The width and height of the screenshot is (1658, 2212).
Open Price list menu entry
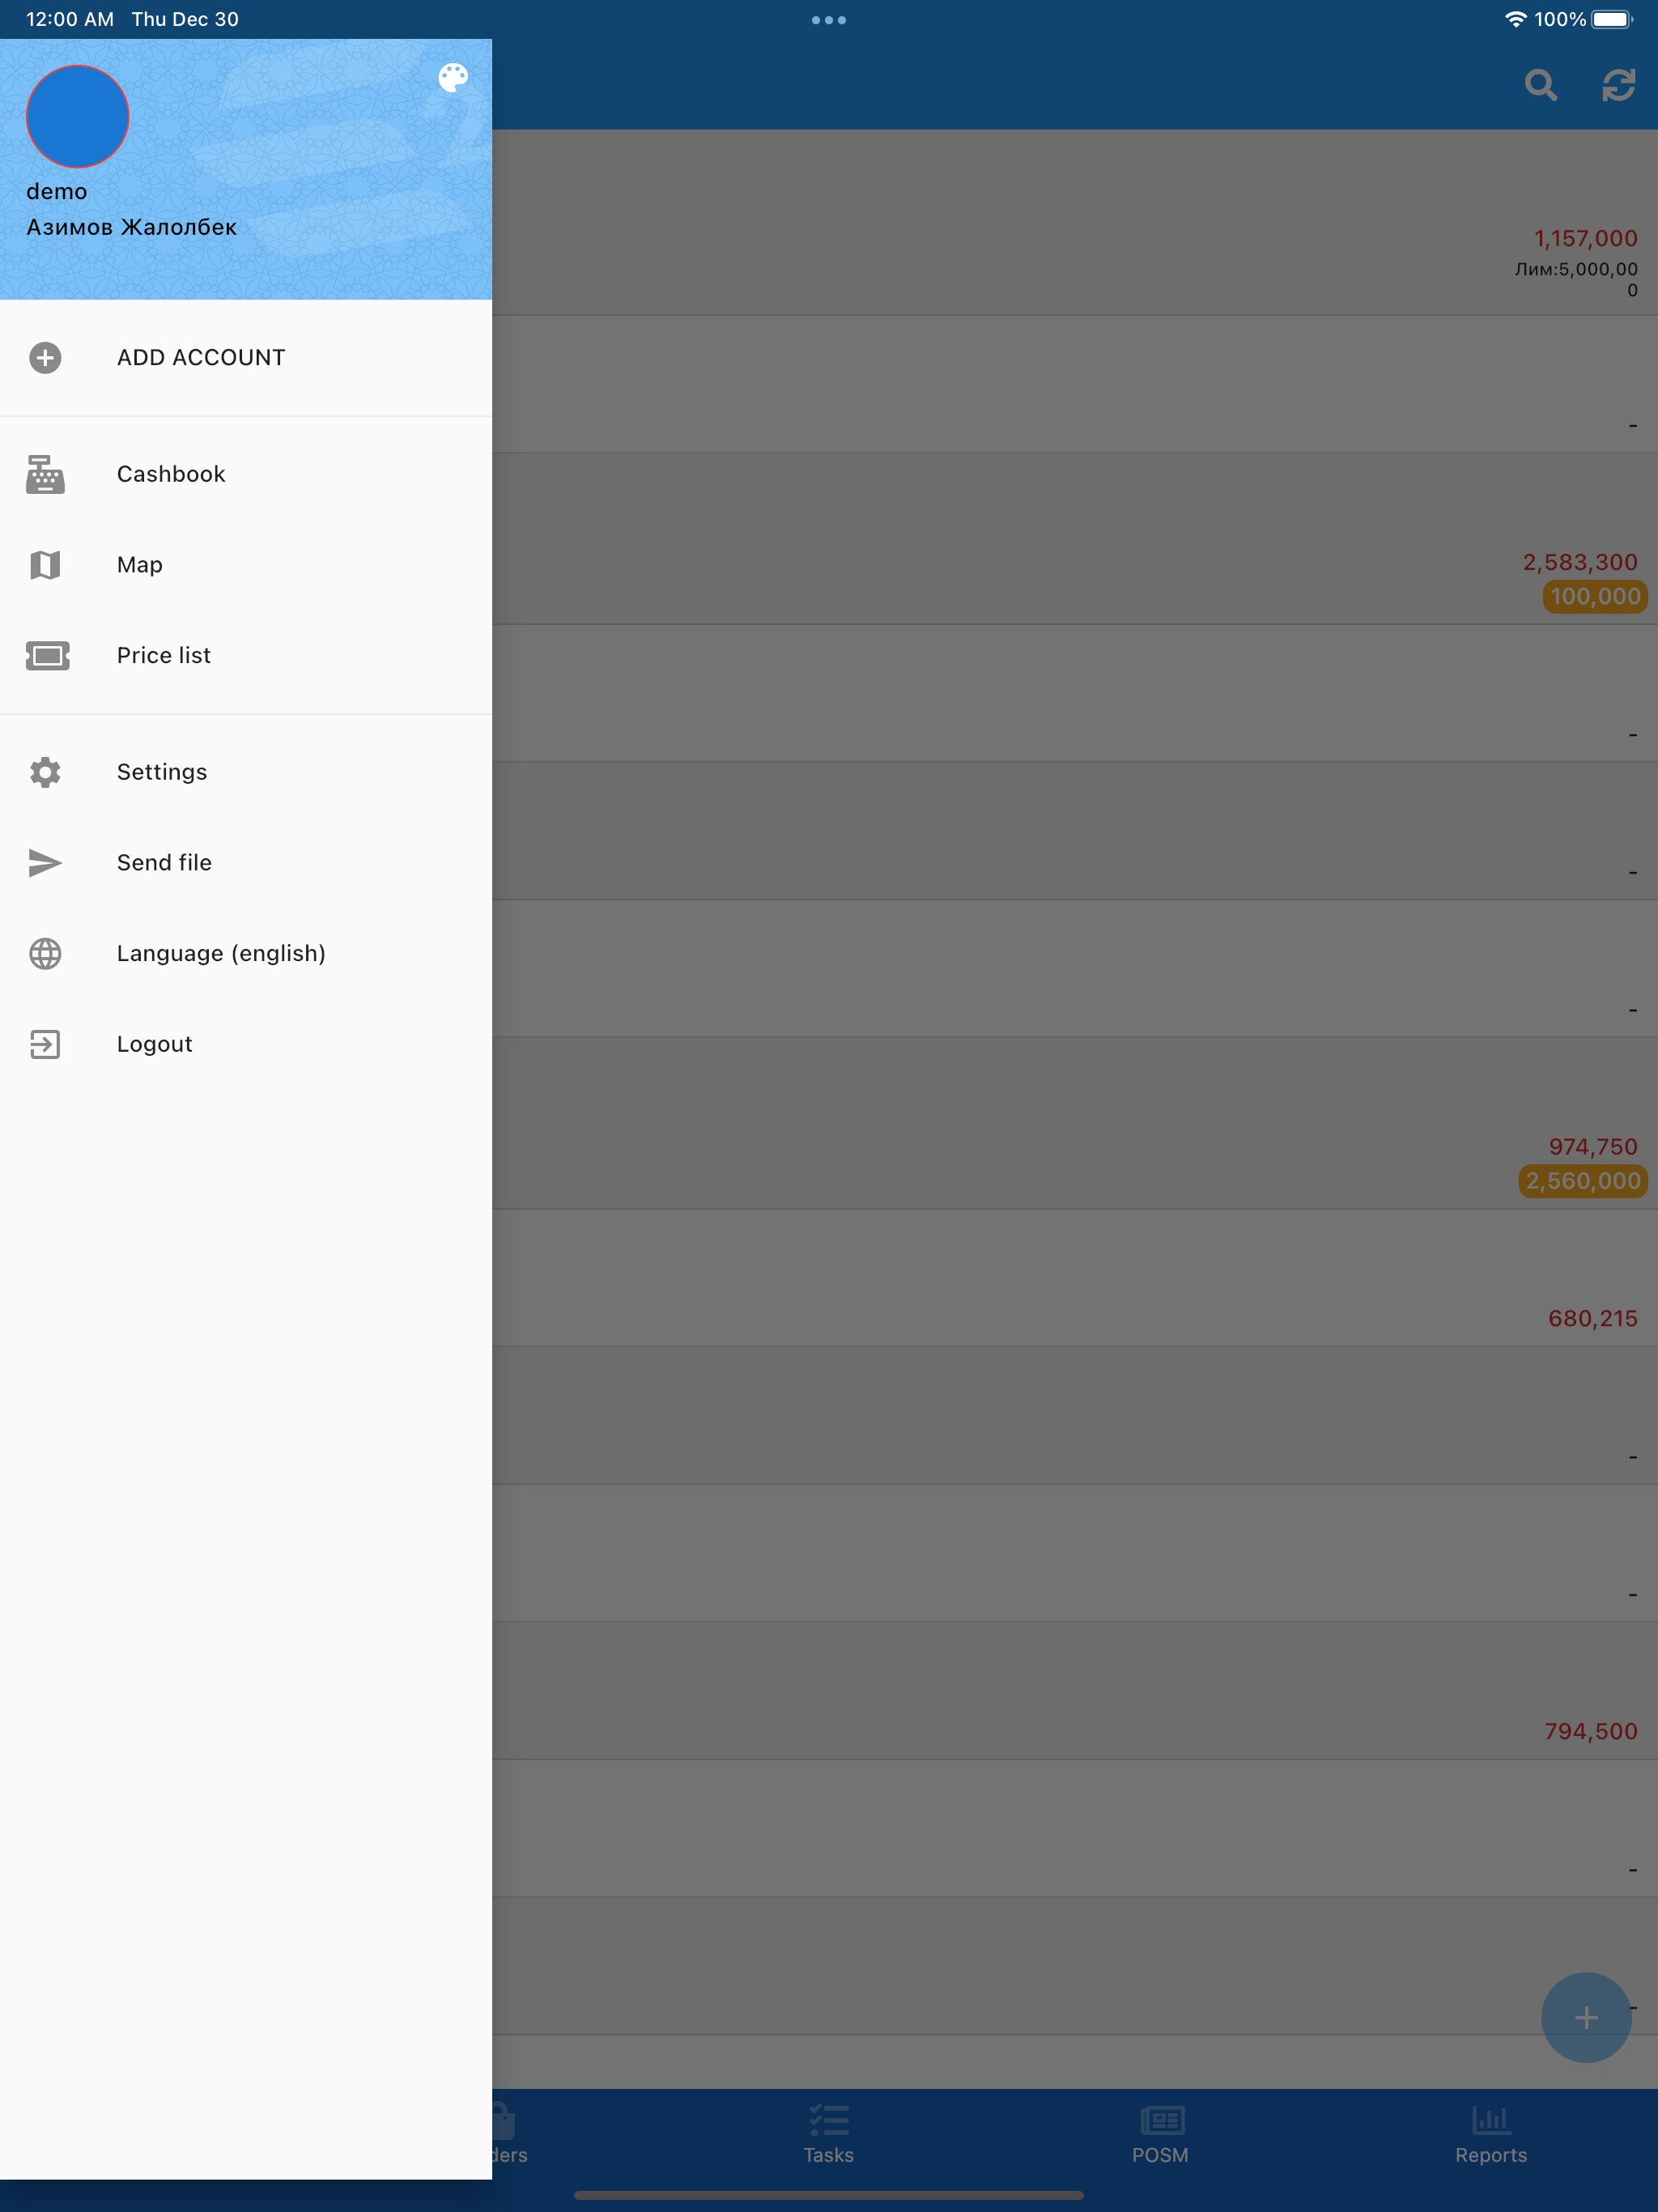246,656
